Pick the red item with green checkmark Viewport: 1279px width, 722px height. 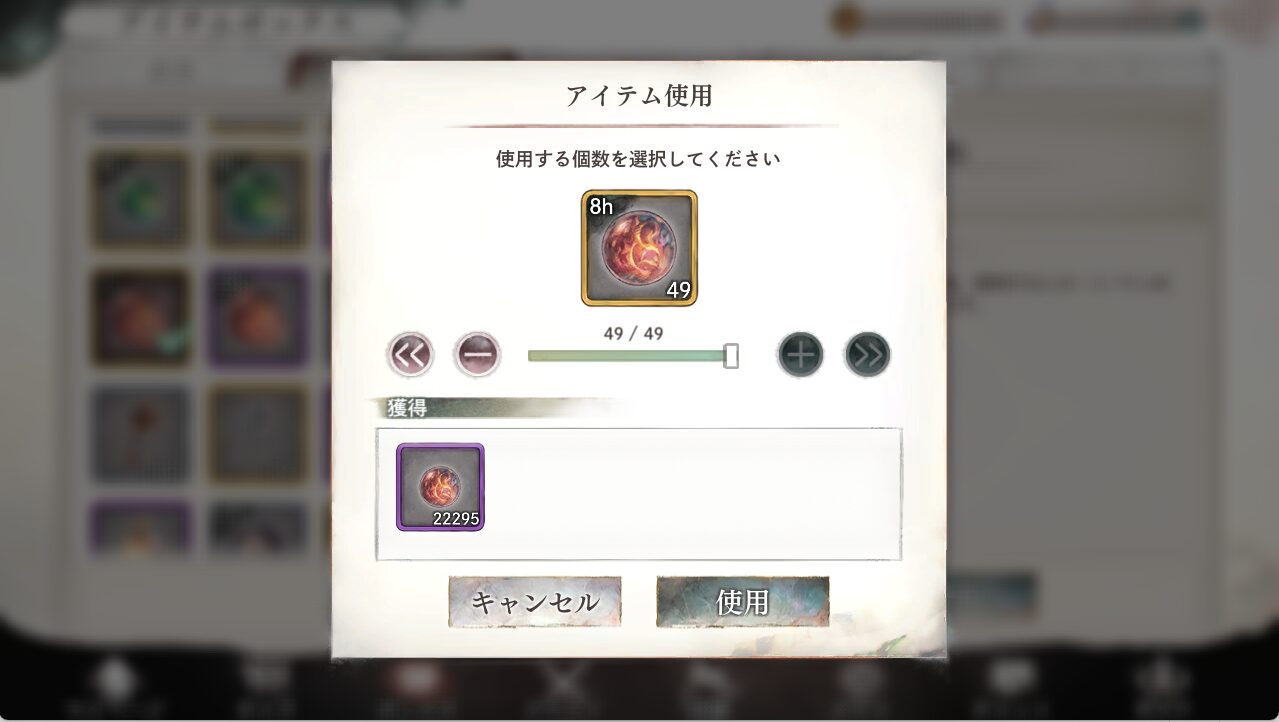[140, 317]
